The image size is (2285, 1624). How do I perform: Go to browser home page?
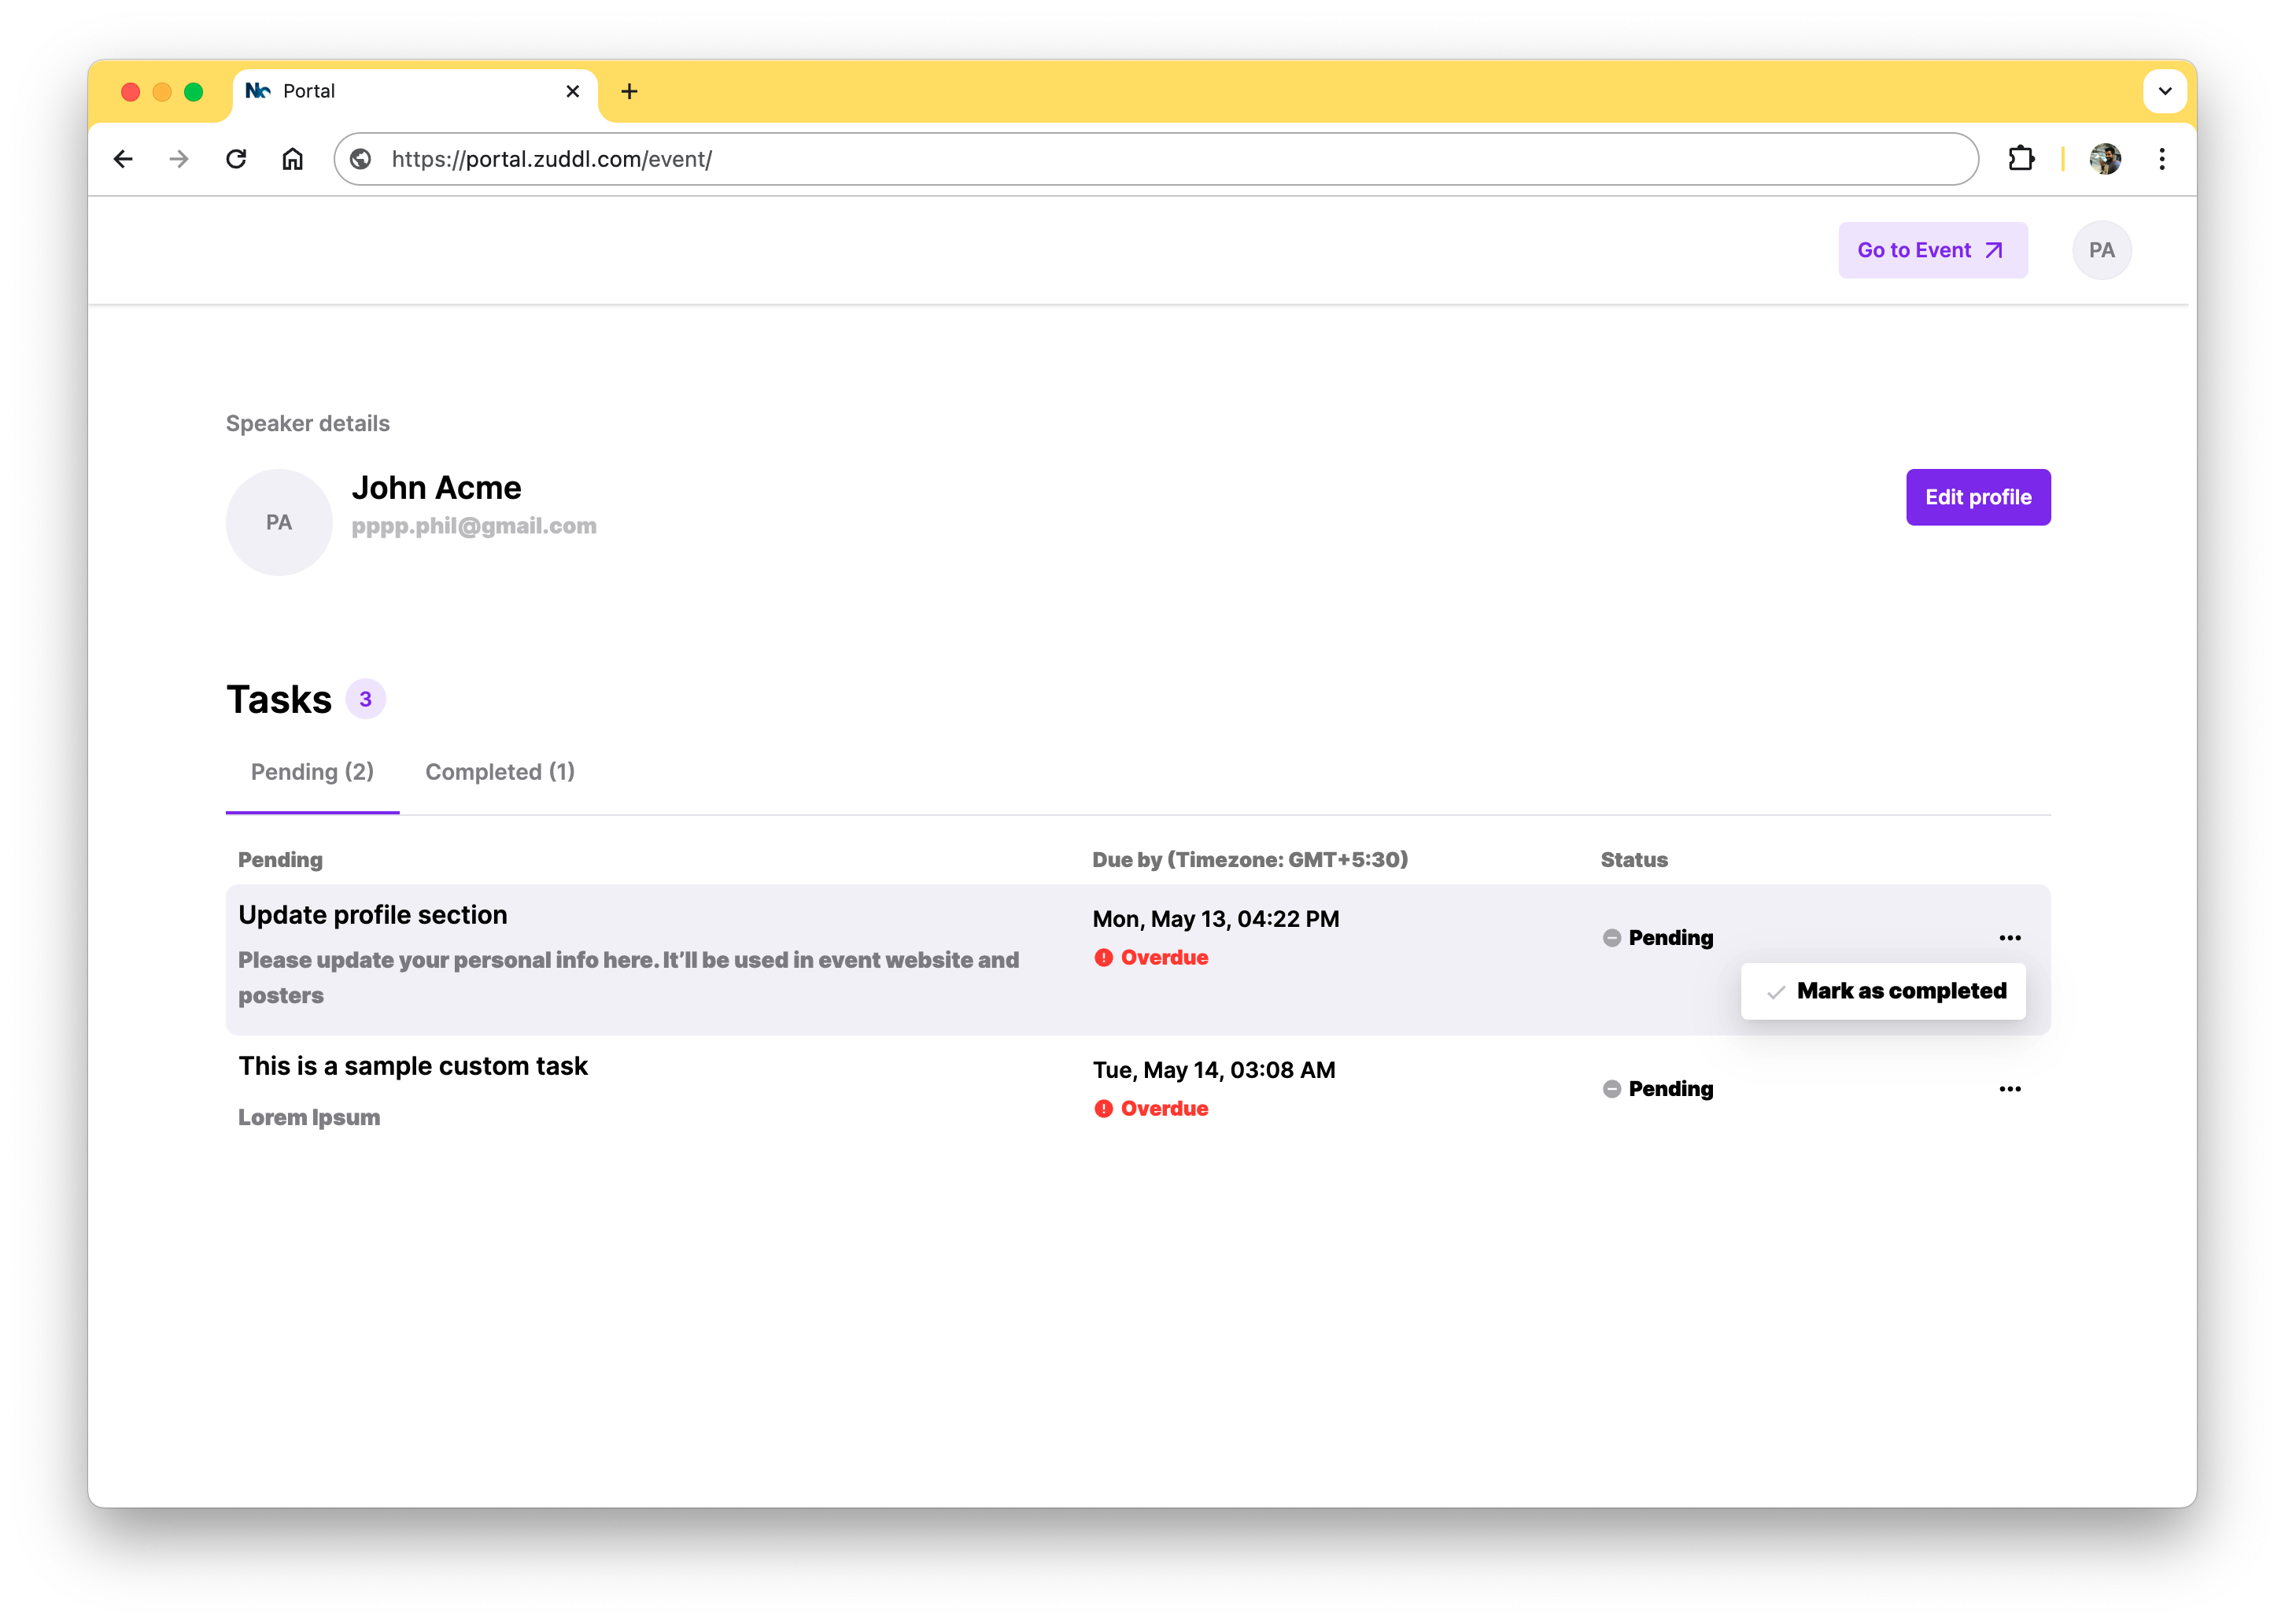coord(292,159)
